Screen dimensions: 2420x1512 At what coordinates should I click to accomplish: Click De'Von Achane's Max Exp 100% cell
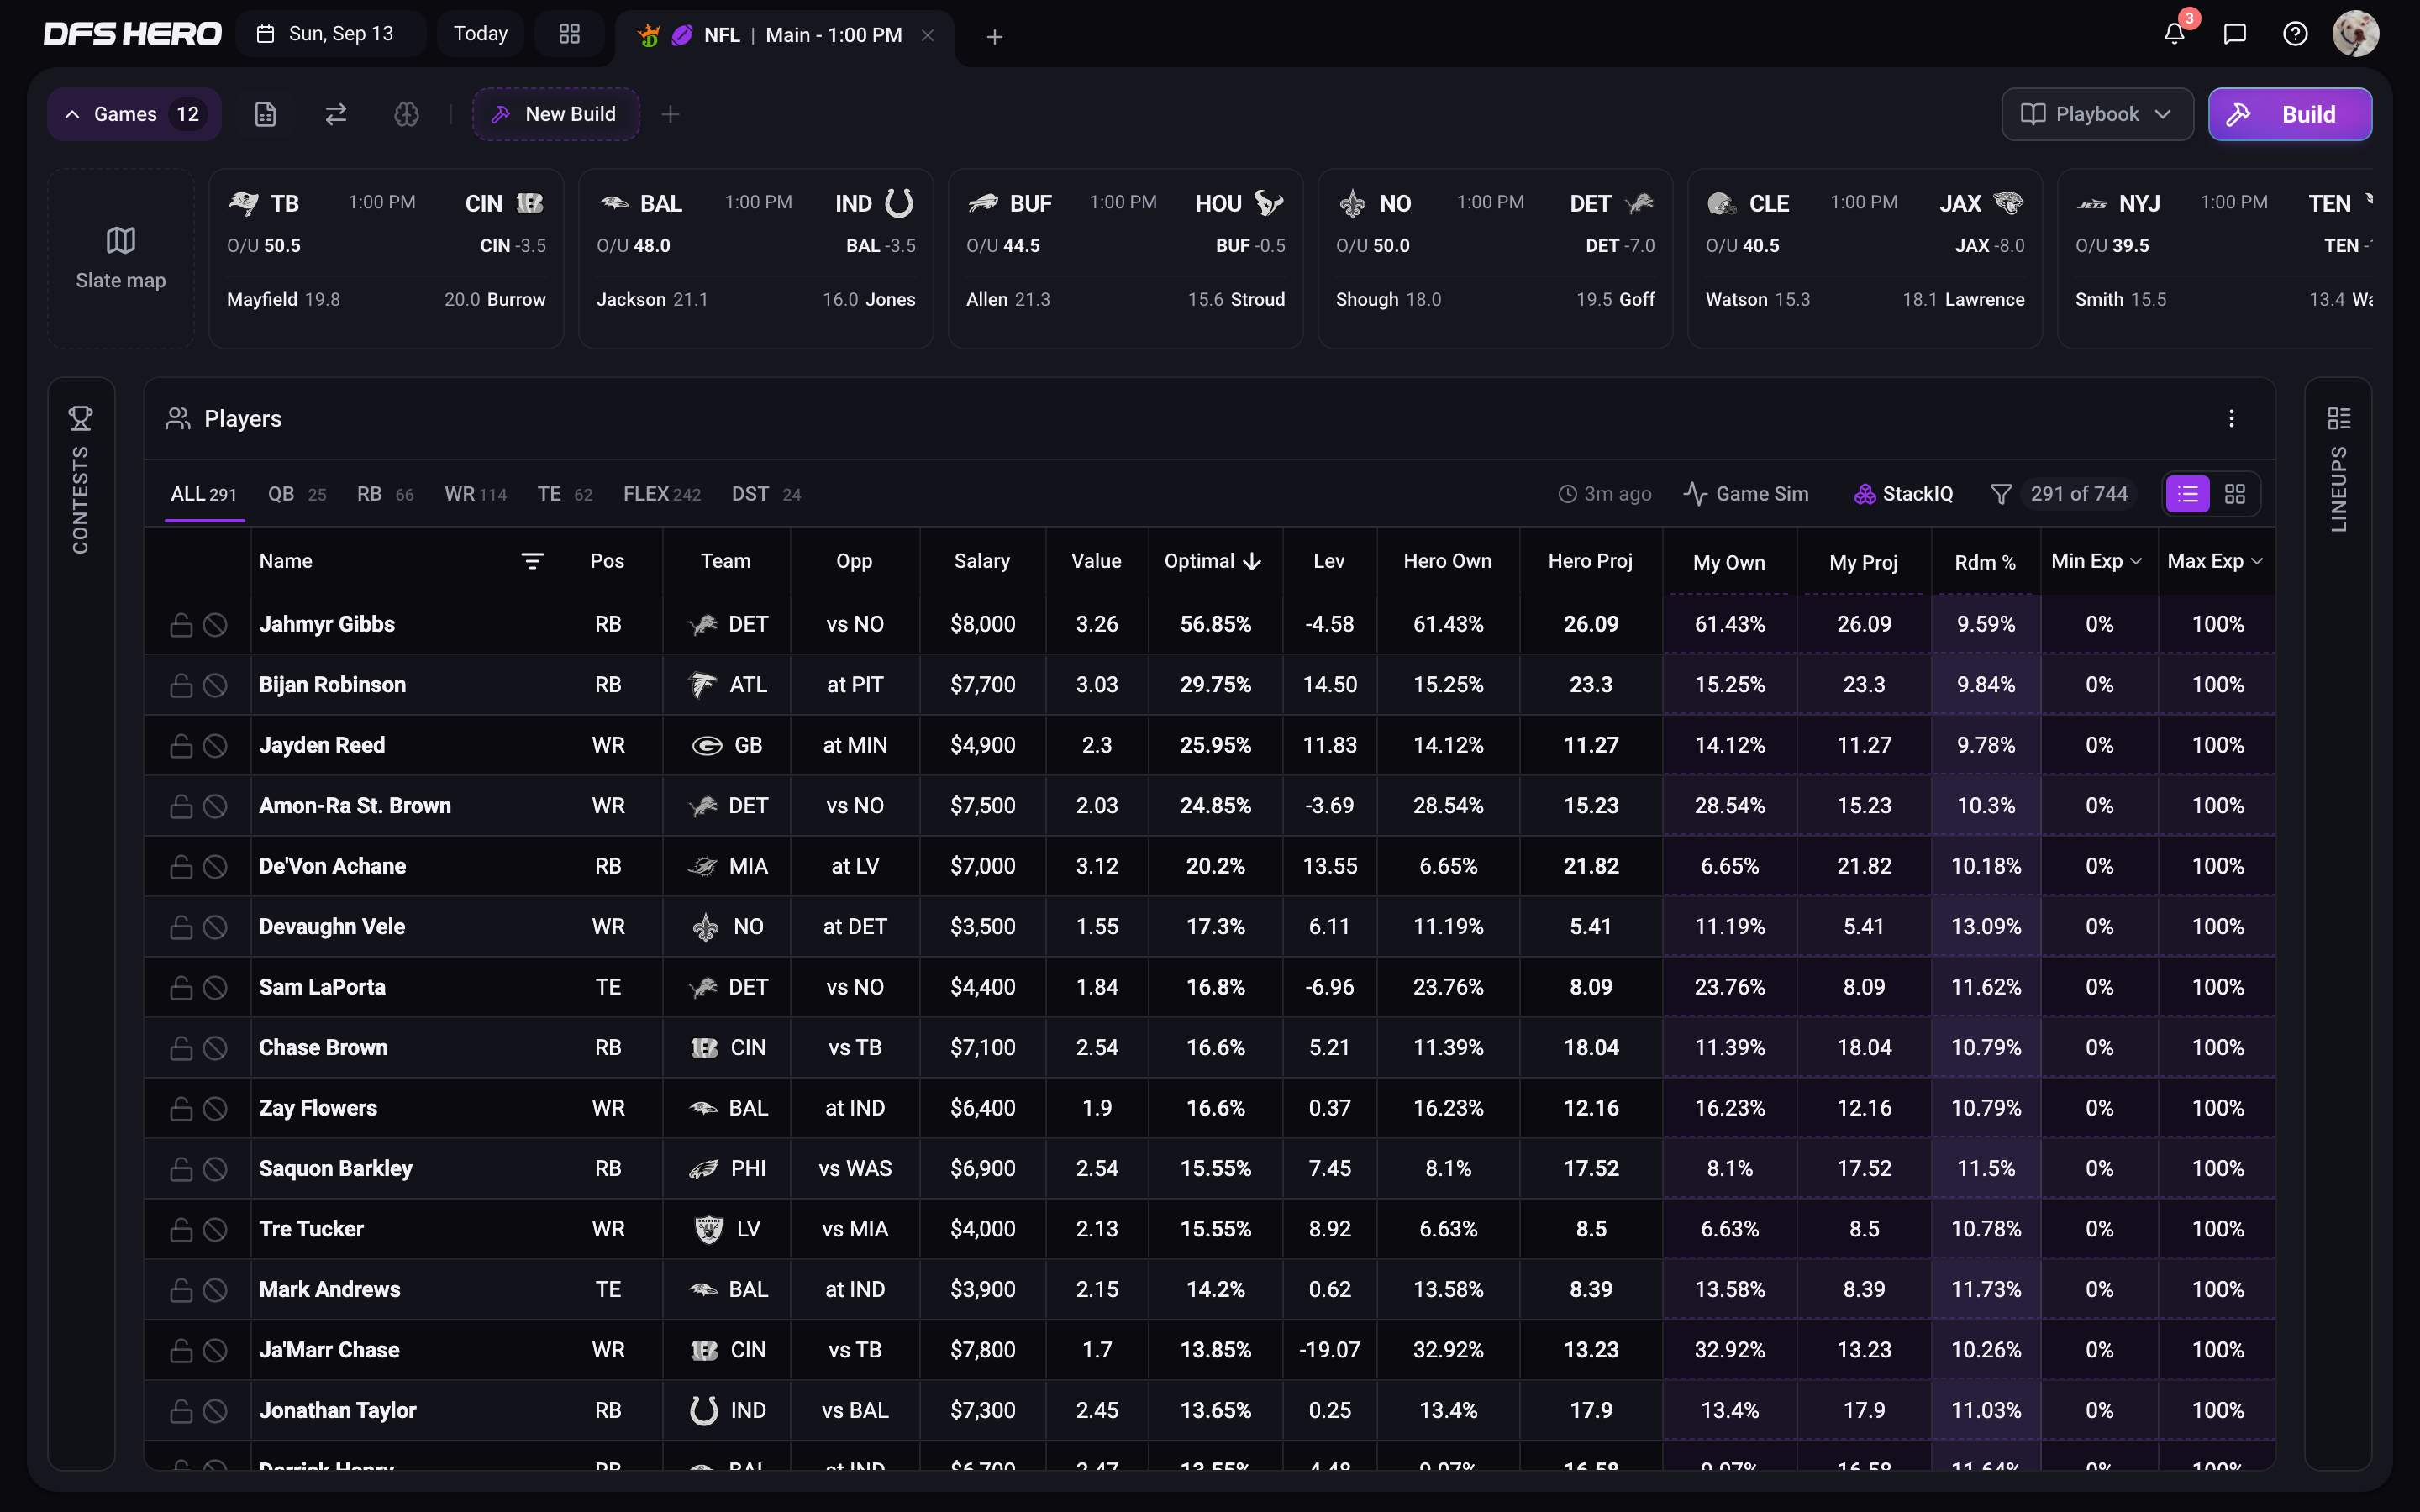(x=2217, y=866)
